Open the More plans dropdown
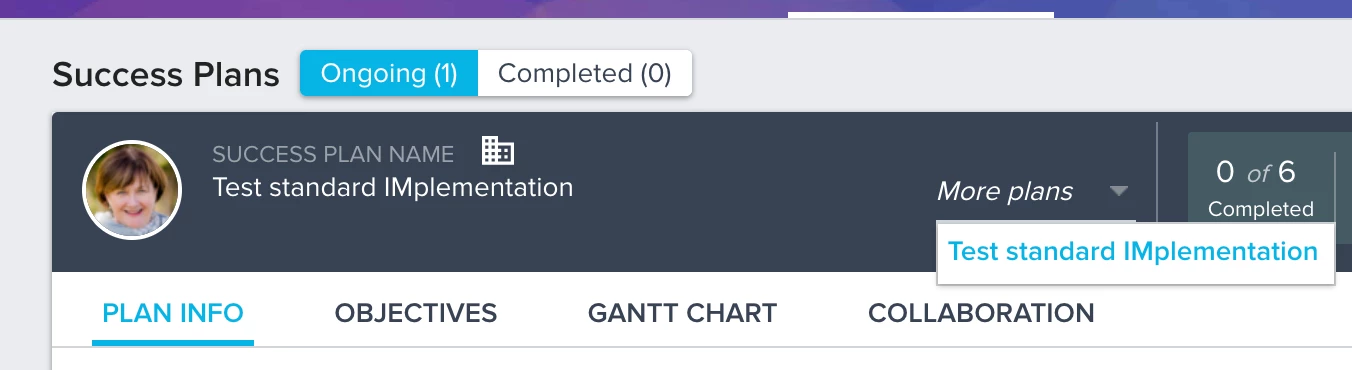The height and width of the screenshot is (370, 1352). (1034, 191)
